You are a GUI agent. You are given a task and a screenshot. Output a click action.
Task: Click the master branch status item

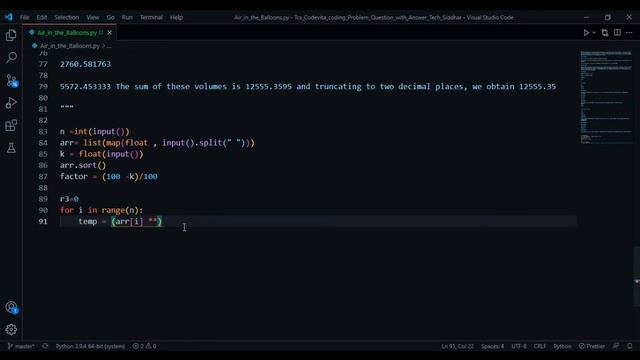point(21,346)
